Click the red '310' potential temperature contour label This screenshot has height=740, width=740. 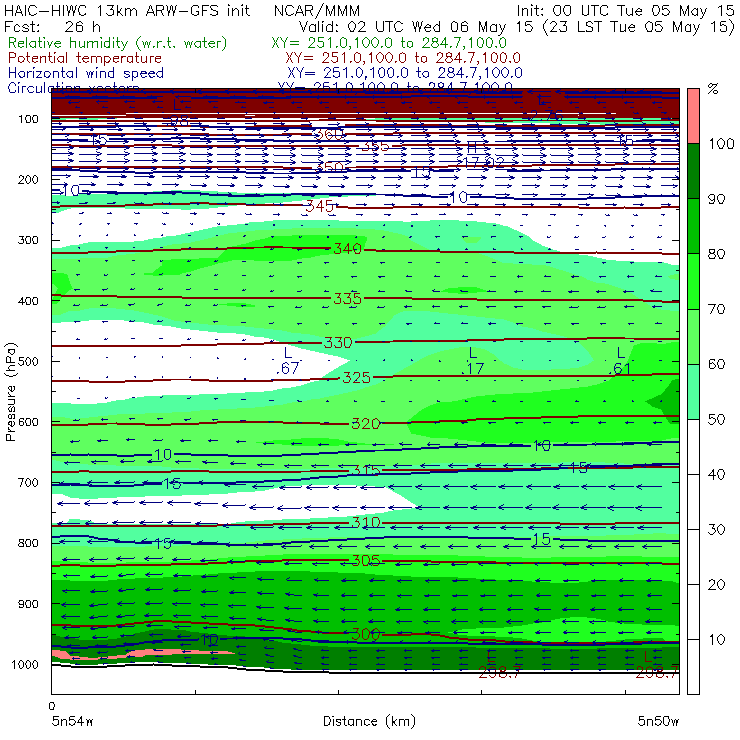[x=366, y=522]
